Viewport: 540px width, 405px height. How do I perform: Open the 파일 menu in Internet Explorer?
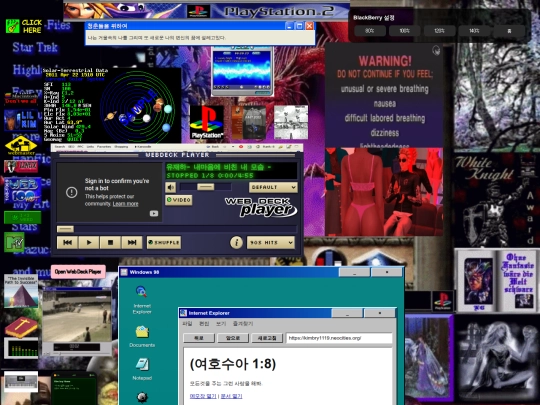point(187,323)
